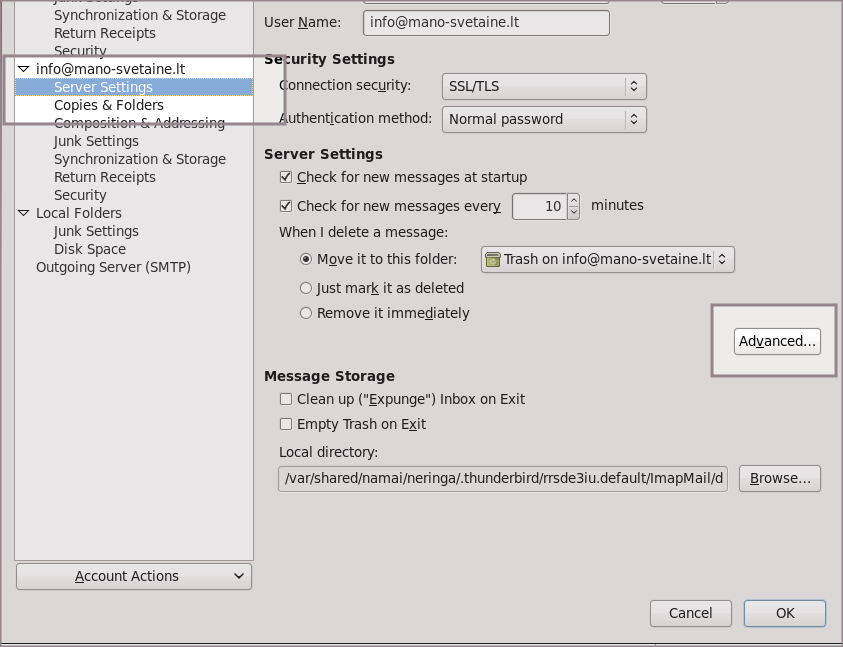This screenshot has width=843, height=647.
Task: Open Account Actions dropdown menu
Action: click(134, 576)
